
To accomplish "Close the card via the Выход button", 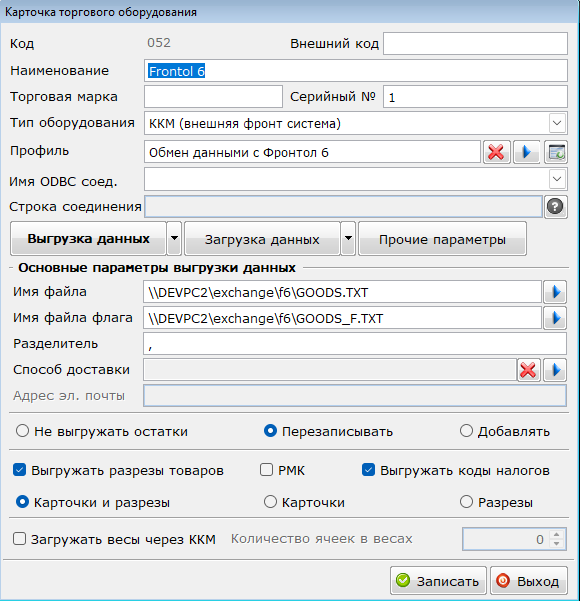I will pyautogui.click(x=529, y=581).
